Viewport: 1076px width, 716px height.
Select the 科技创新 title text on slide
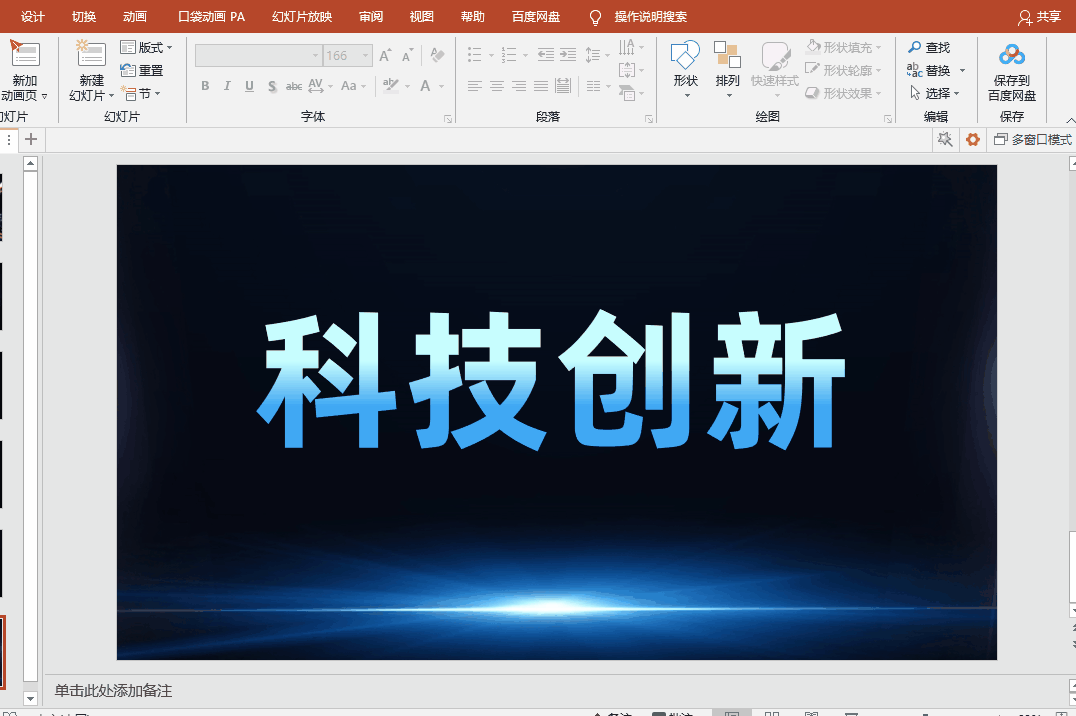551,380
